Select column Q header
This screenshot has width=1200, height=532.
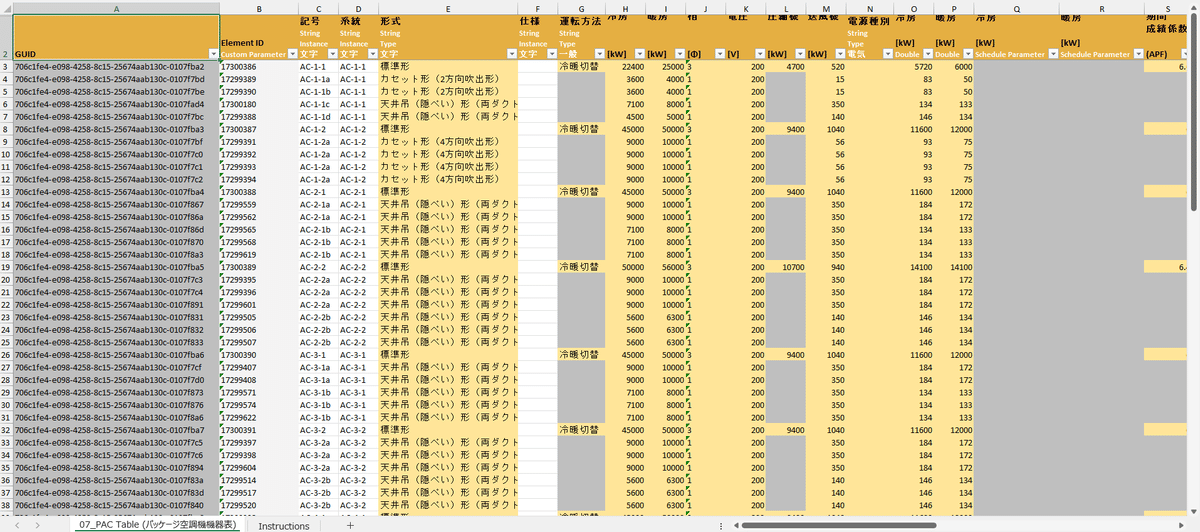pos(1016,7)
